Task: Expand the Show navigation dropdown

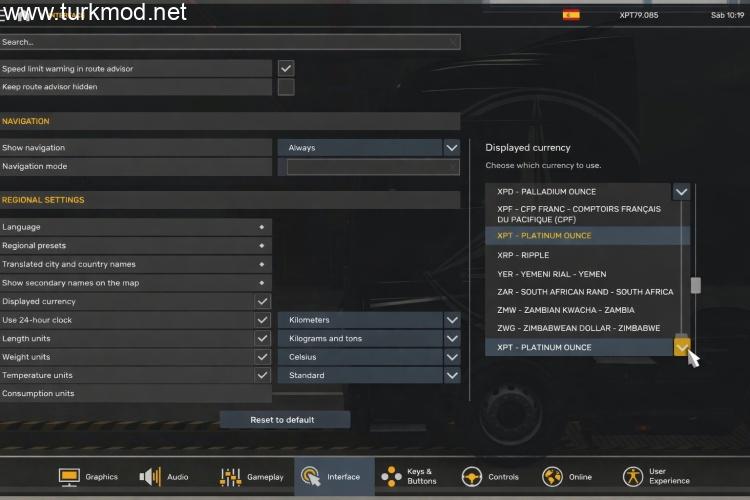Action: pyautogui.click(x=452, y=147)
